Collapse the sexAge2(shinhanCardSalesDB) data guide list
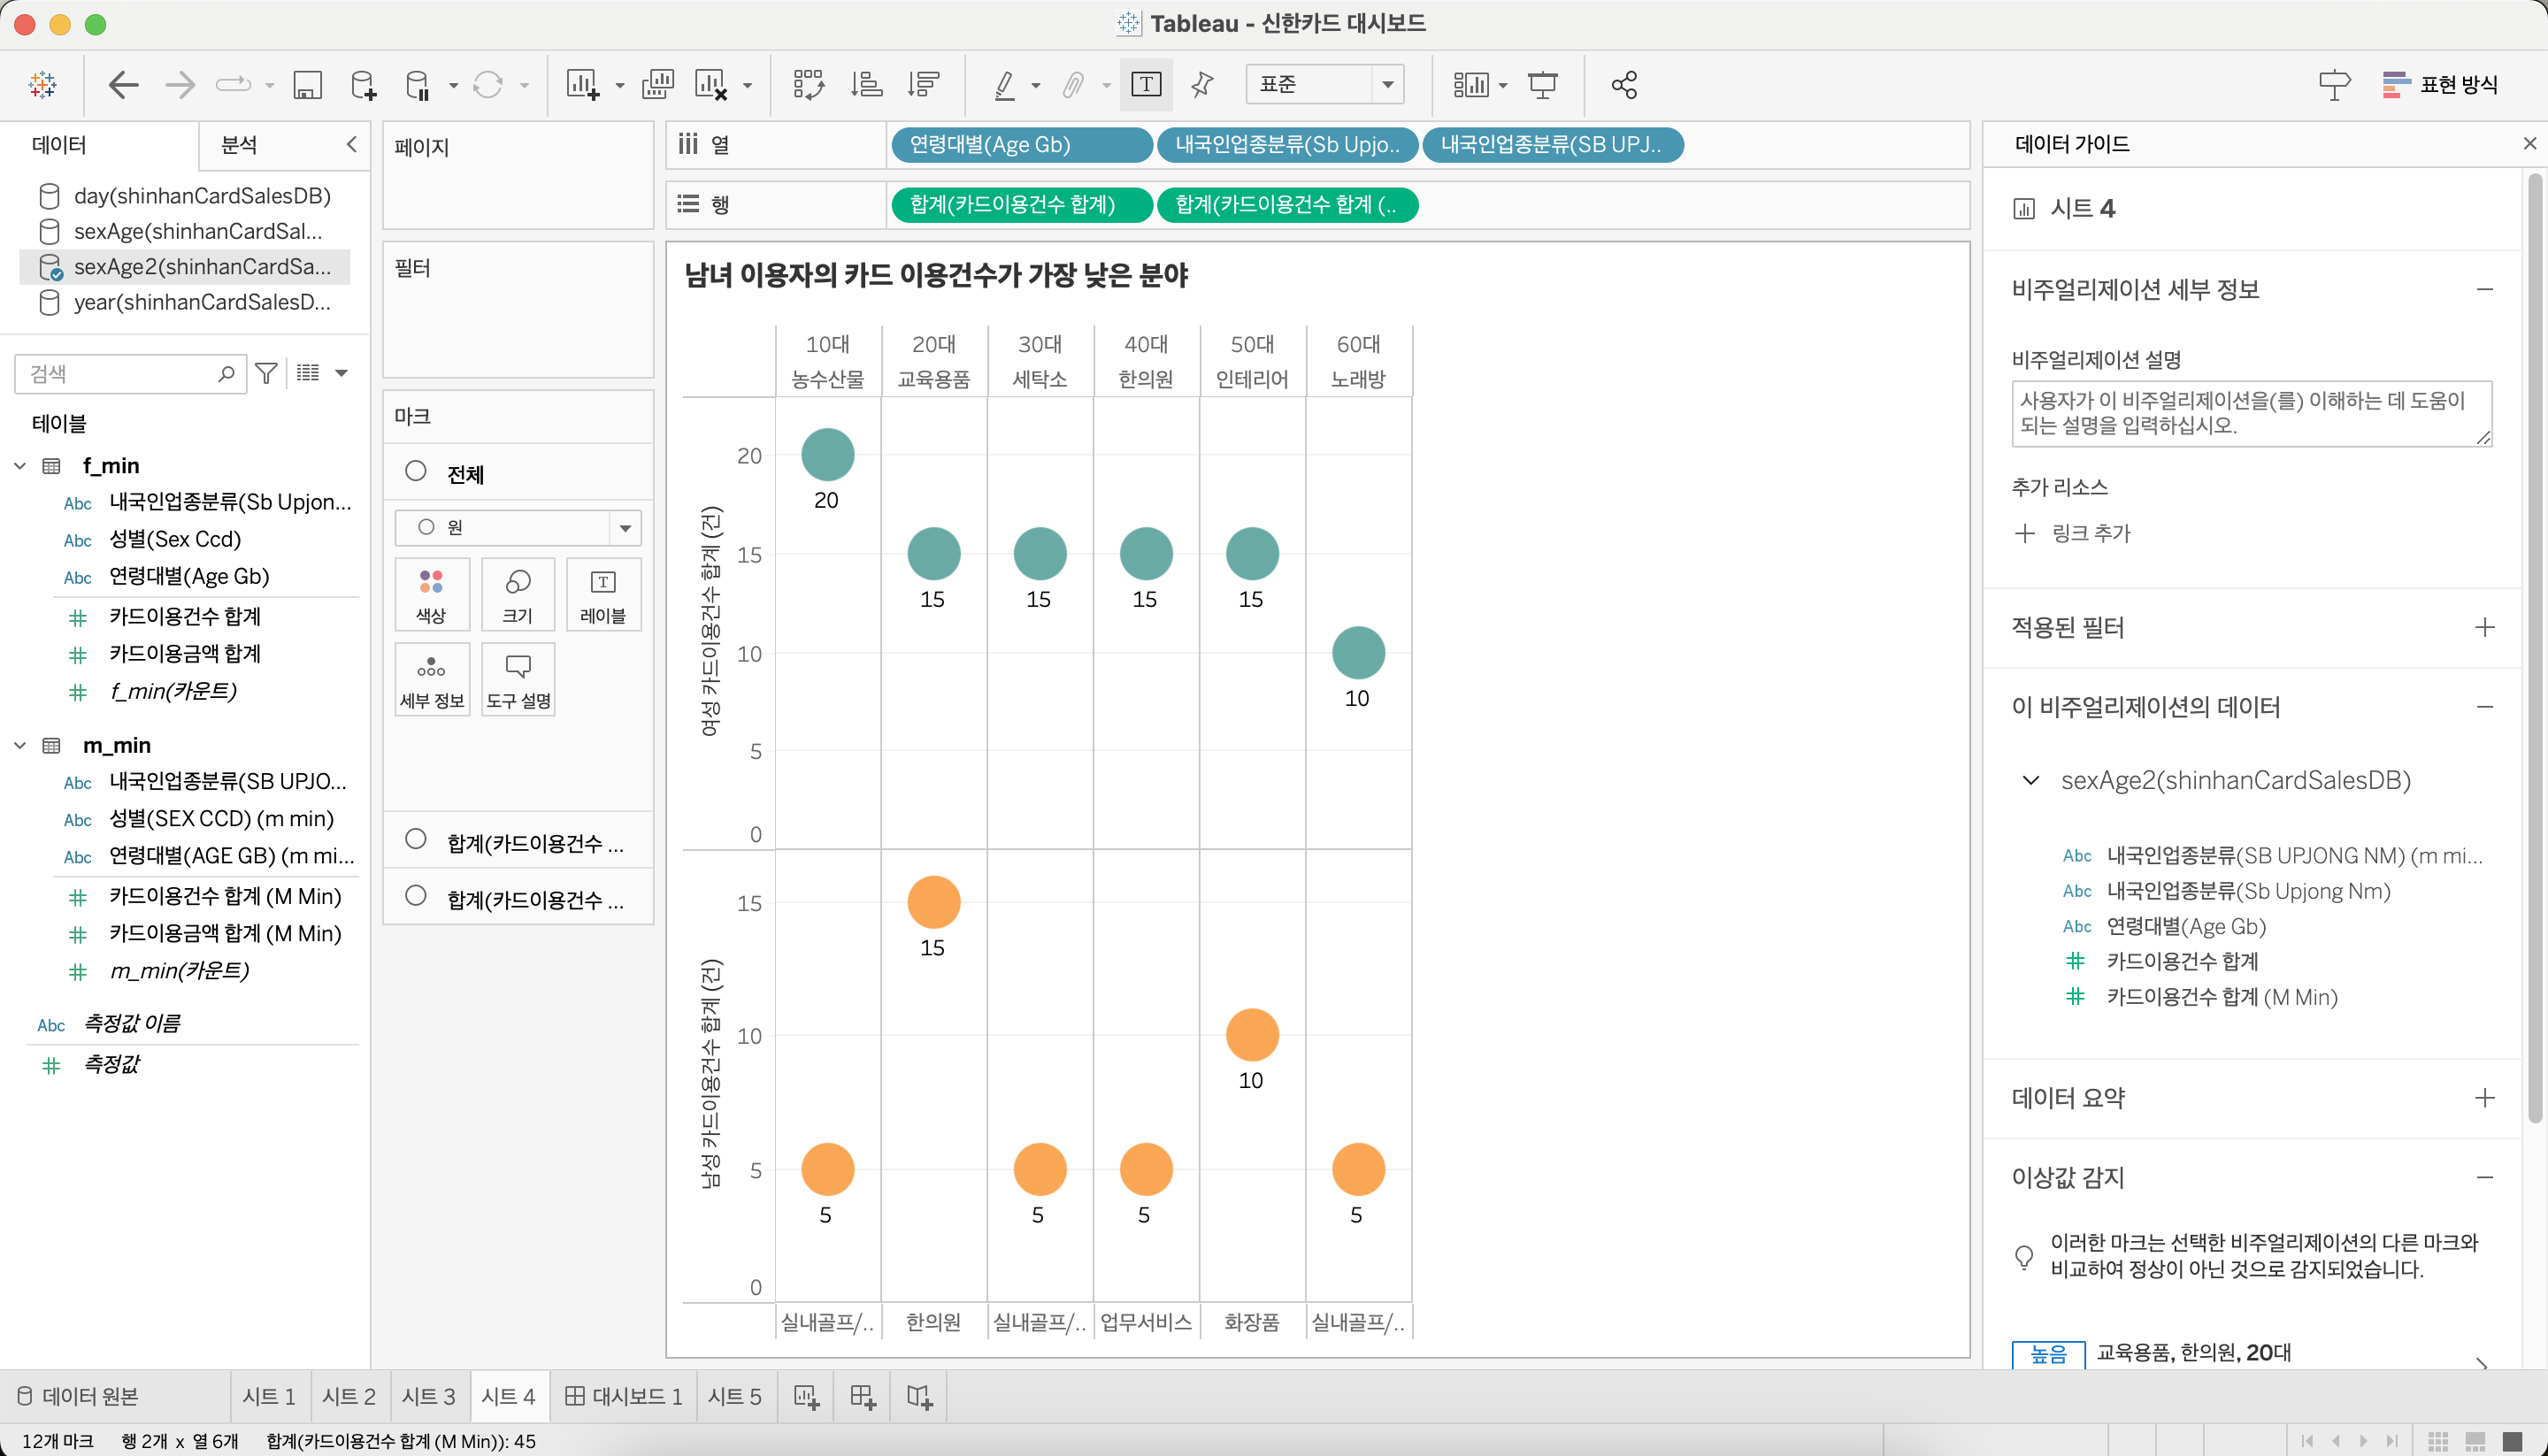 2030,780
